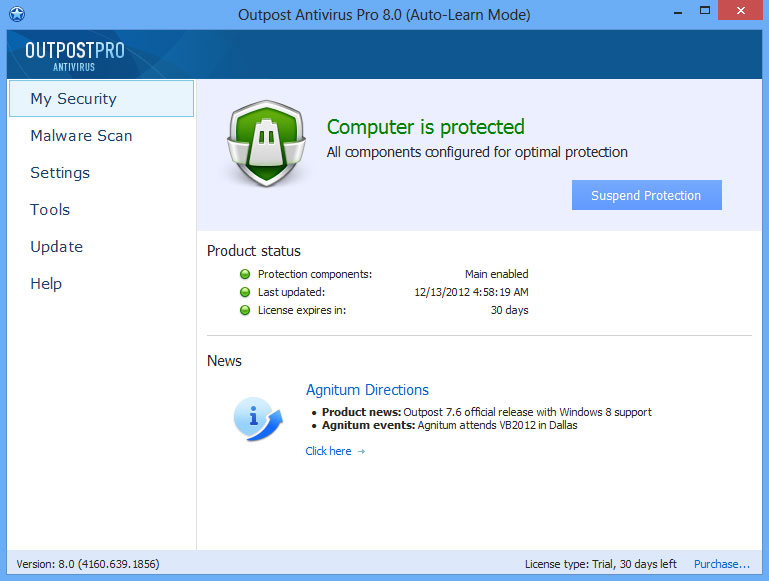Click the 'License expires in:' label
Screen dimensions: 769x581
click(302, 310)
